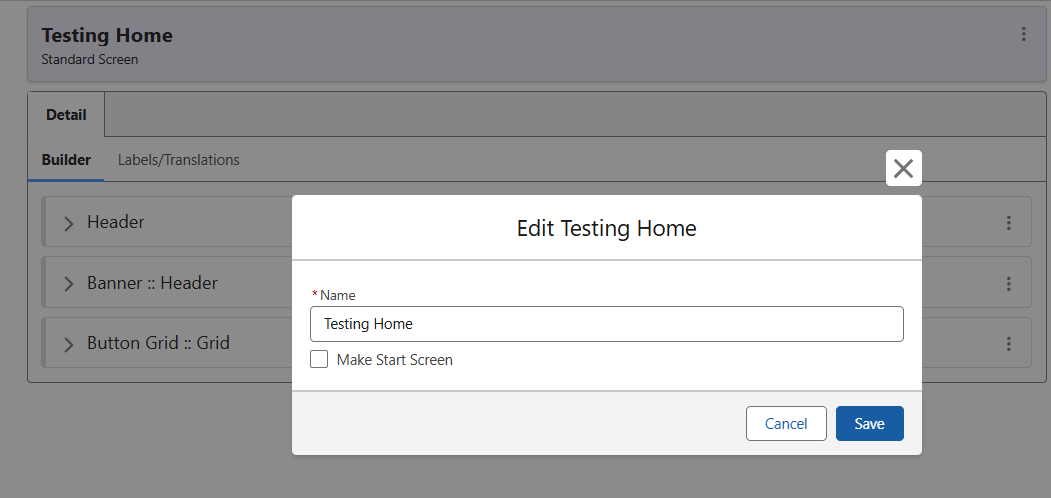The height and width of the screenshot is (498, 1051).
Task: Click the Header component row title
Action: [116, 222]
